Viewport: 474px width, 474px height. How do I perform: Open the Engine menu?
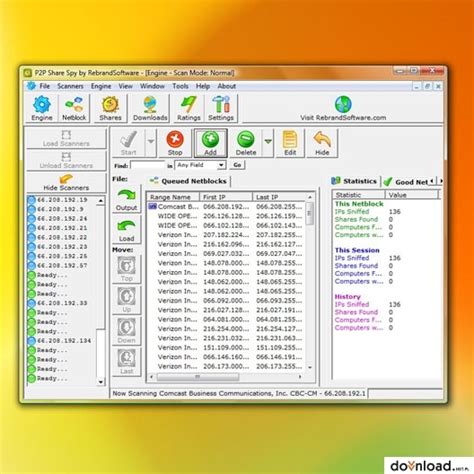(101, 86)
